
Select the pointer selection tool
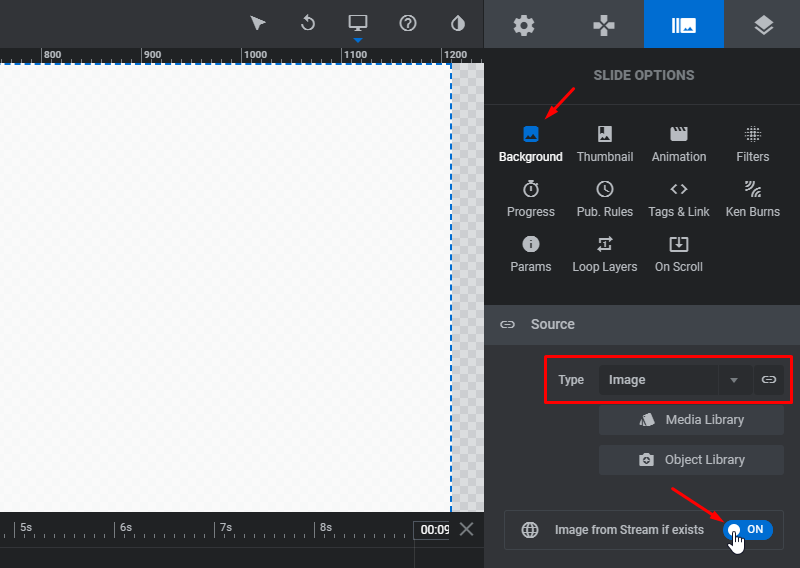pos(258,23)
